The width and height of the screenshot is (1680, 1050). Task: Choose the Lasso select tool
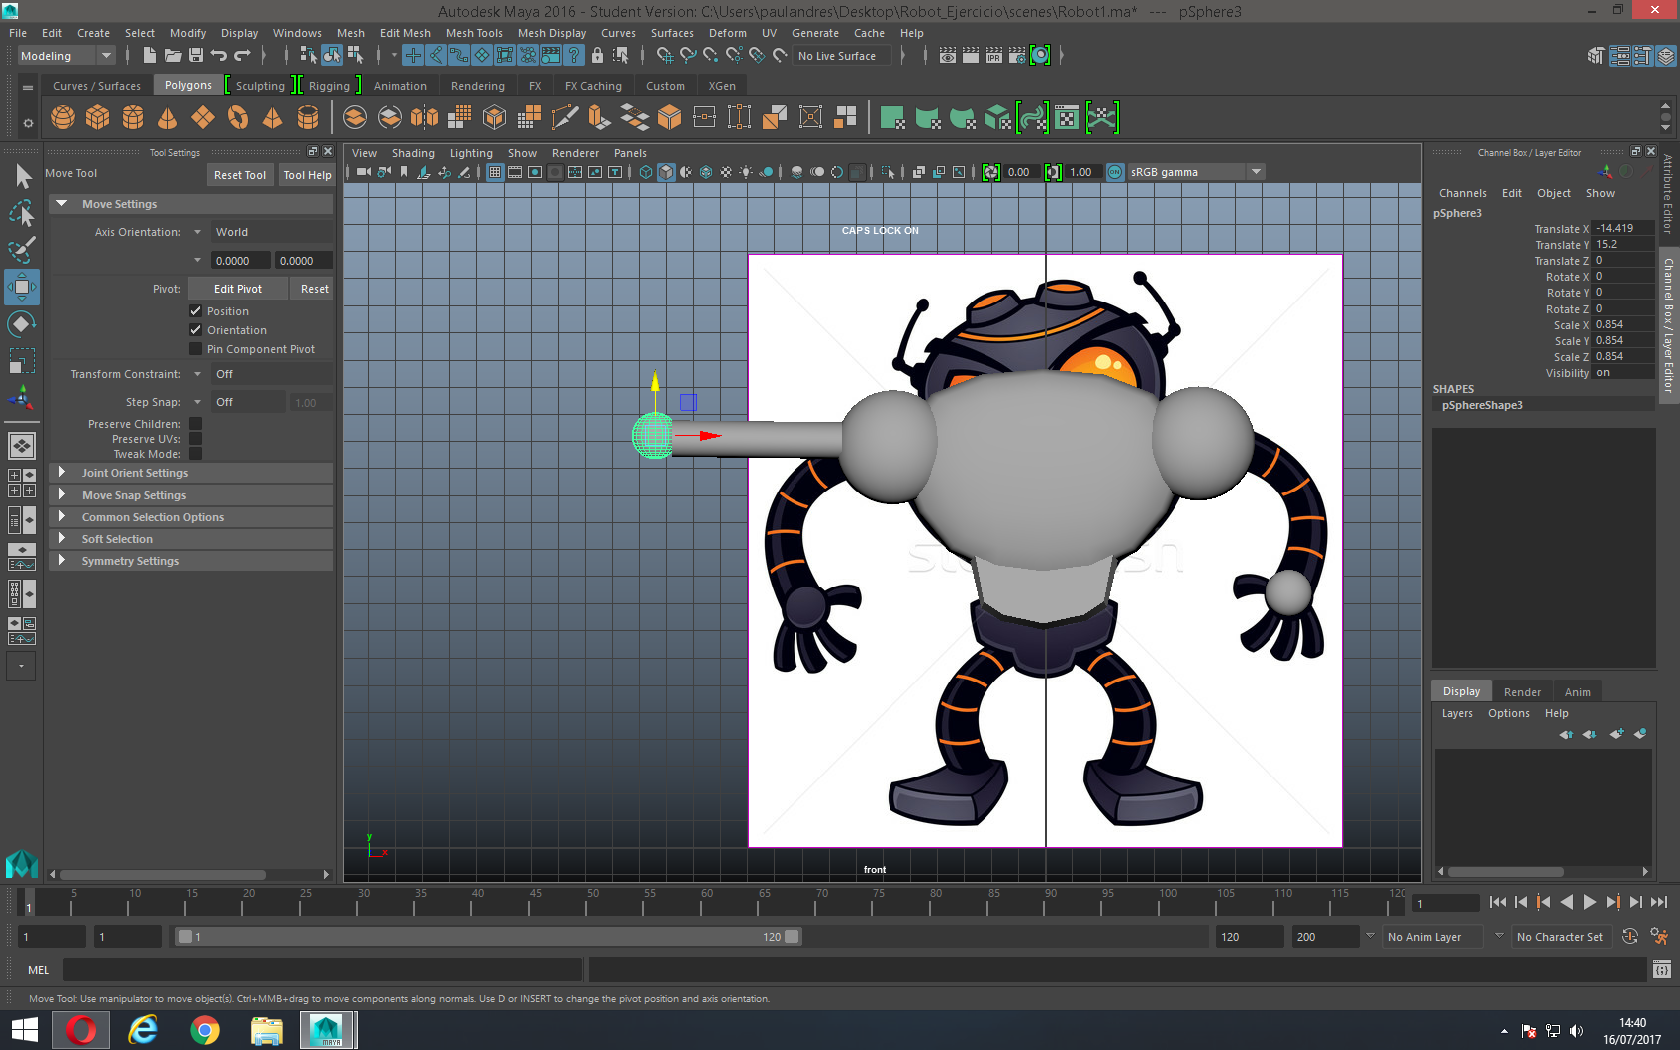click(22, 213)
